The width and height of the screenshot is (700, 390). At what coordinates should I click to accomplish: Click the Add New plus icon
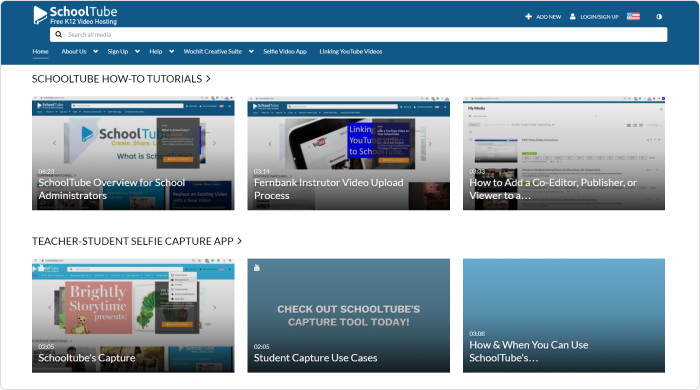tap(529, 17)
